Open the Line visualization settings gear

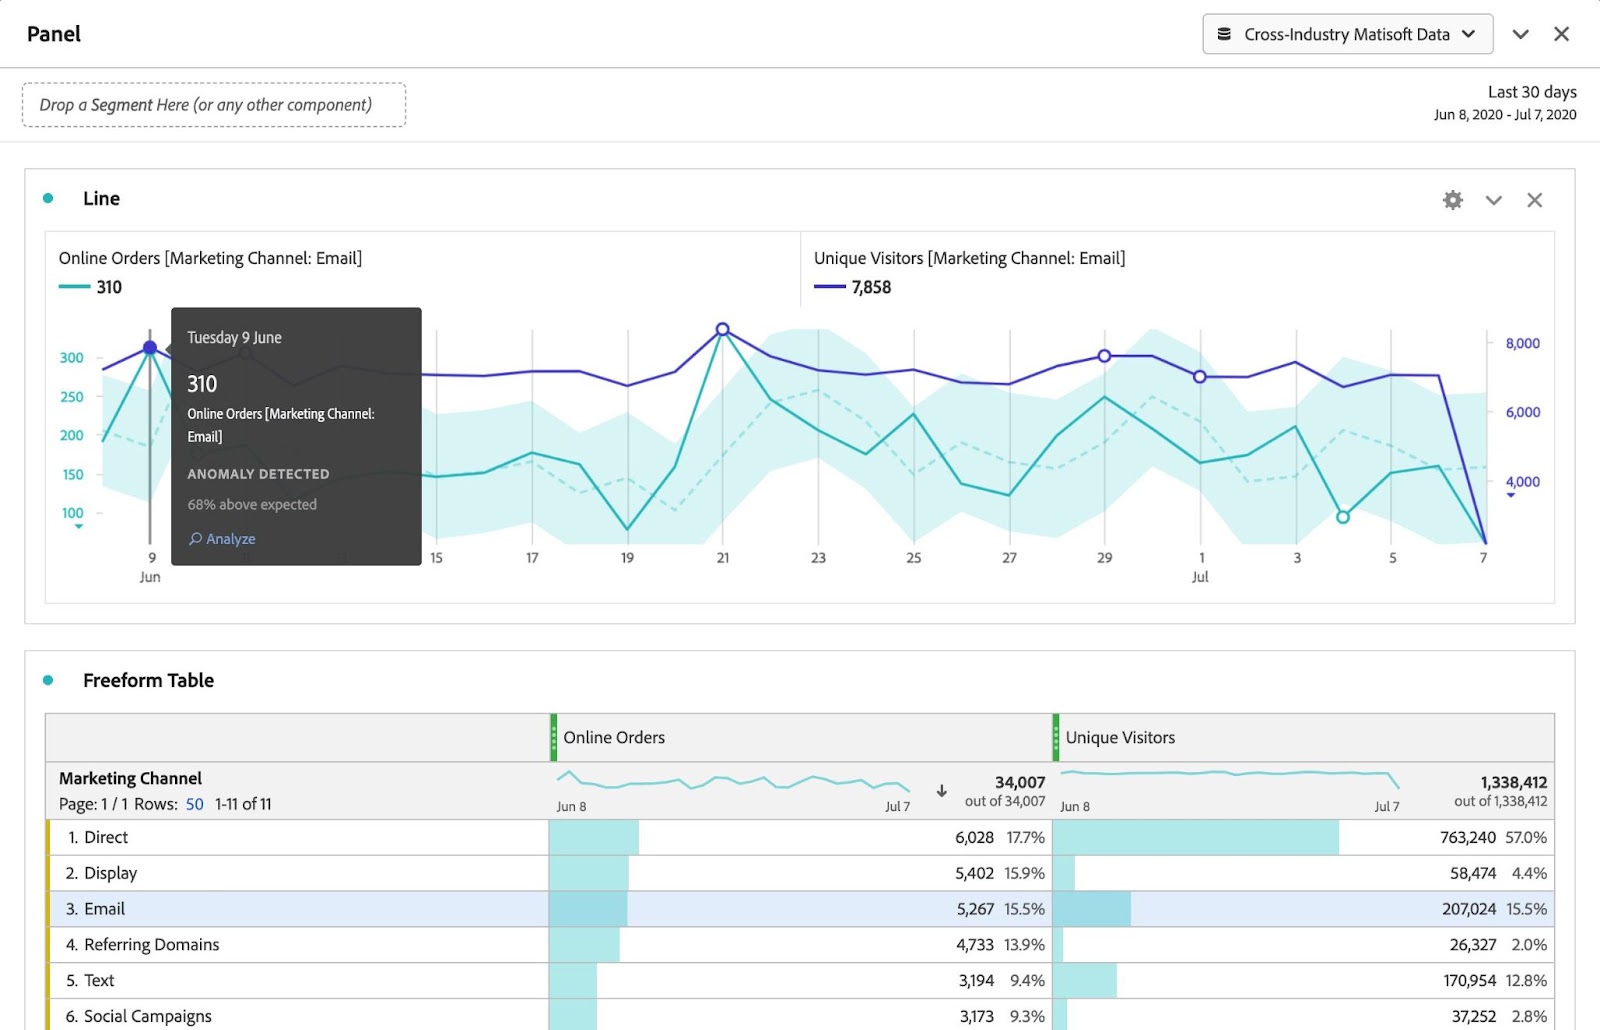coord(1452,199)
